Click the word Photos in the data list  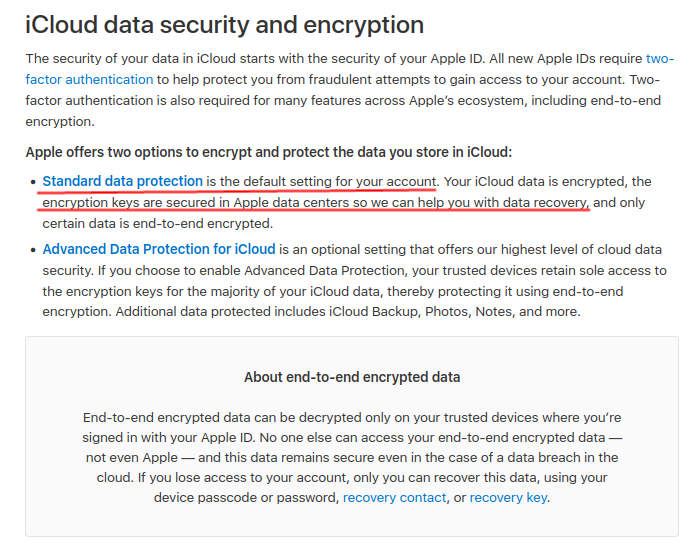pyautogui.click(x=447, y=312)
